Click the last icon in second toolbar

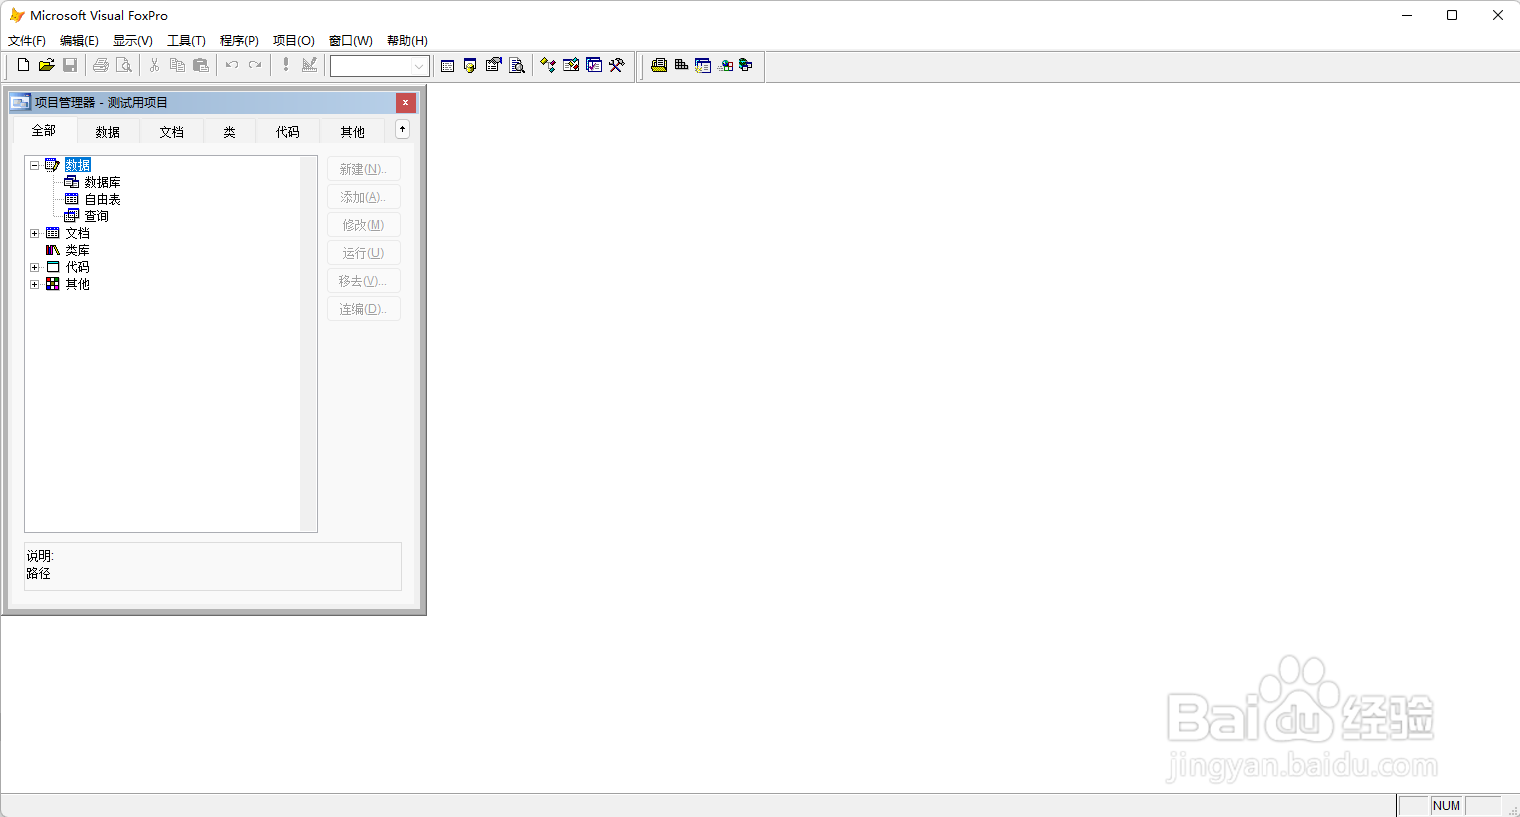(x=746, y=65)
